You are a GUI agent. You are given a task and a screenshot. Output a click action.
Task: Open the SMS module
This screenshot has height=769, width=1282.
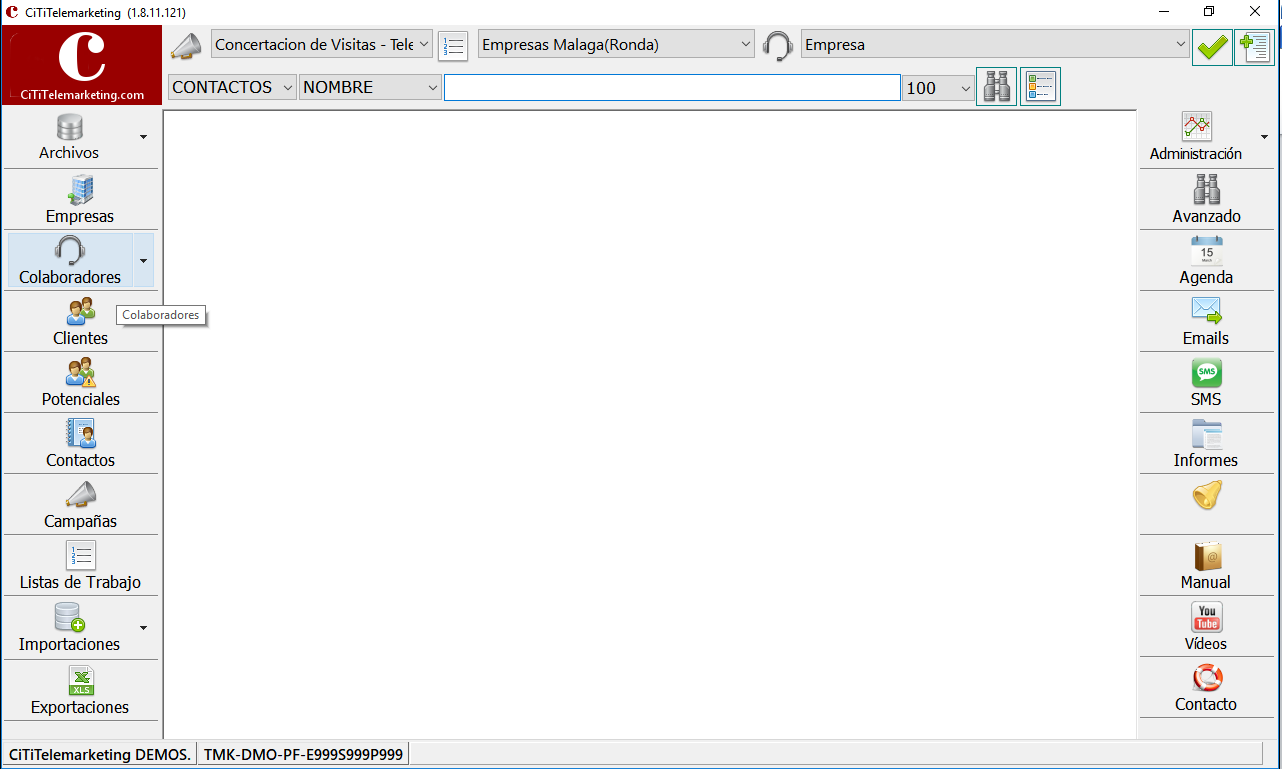point(1206,383)
